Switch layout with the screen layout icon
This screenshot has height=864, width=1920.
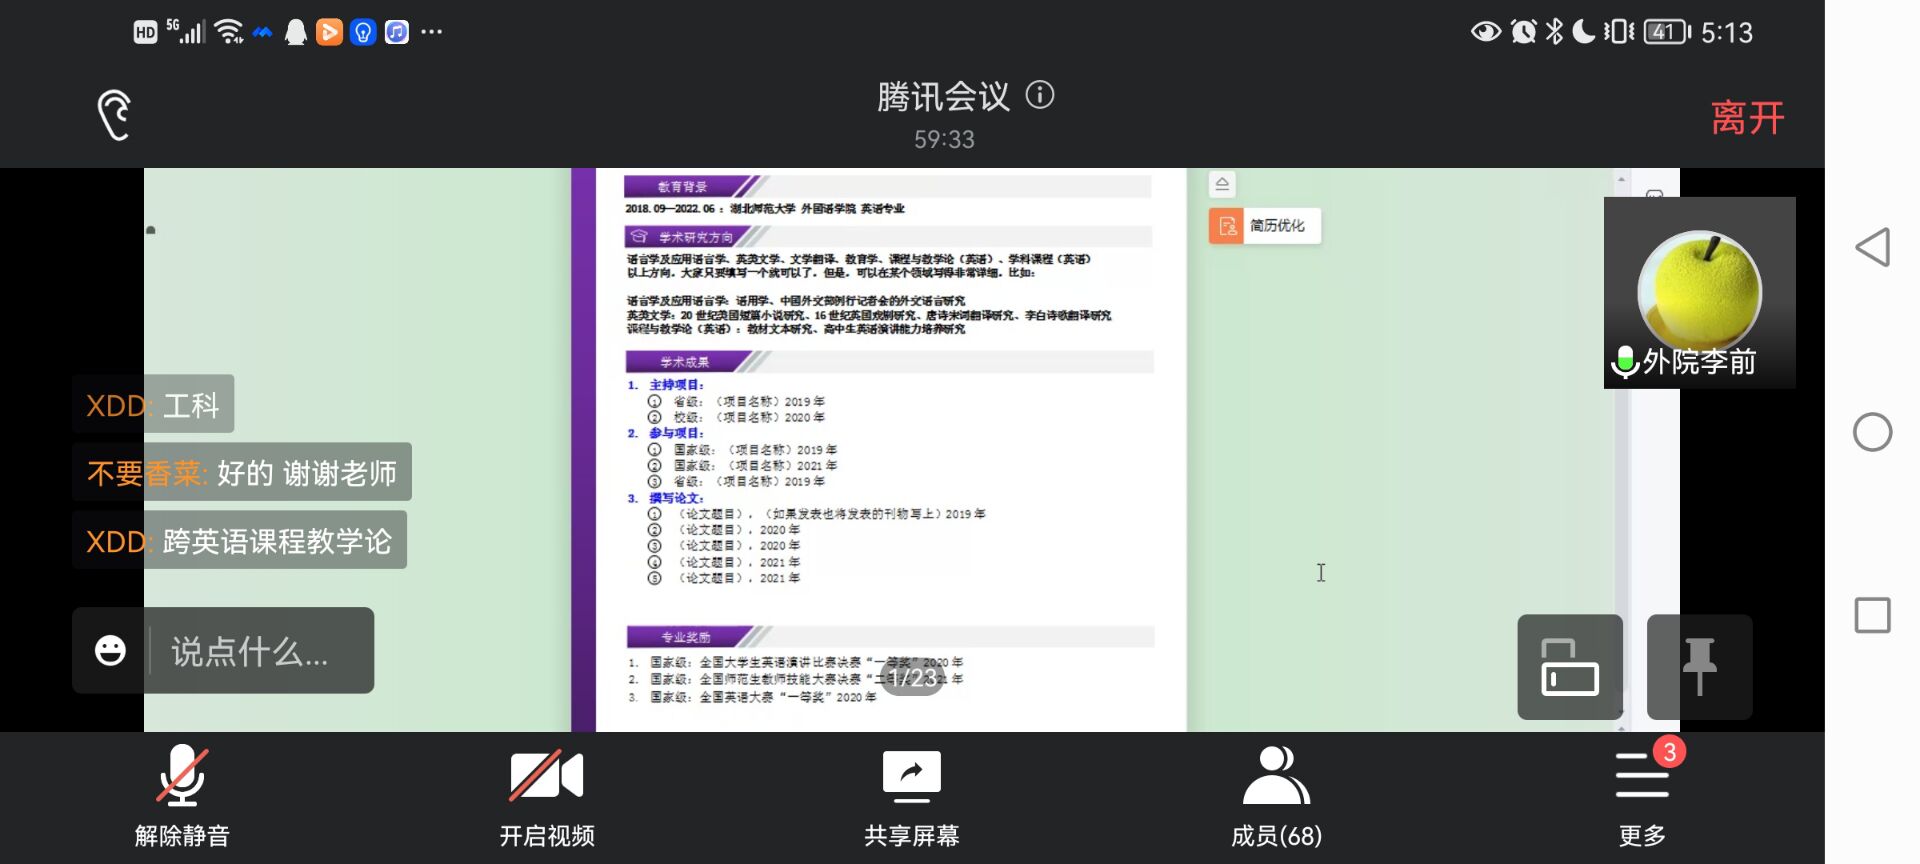coord(1569,667)
